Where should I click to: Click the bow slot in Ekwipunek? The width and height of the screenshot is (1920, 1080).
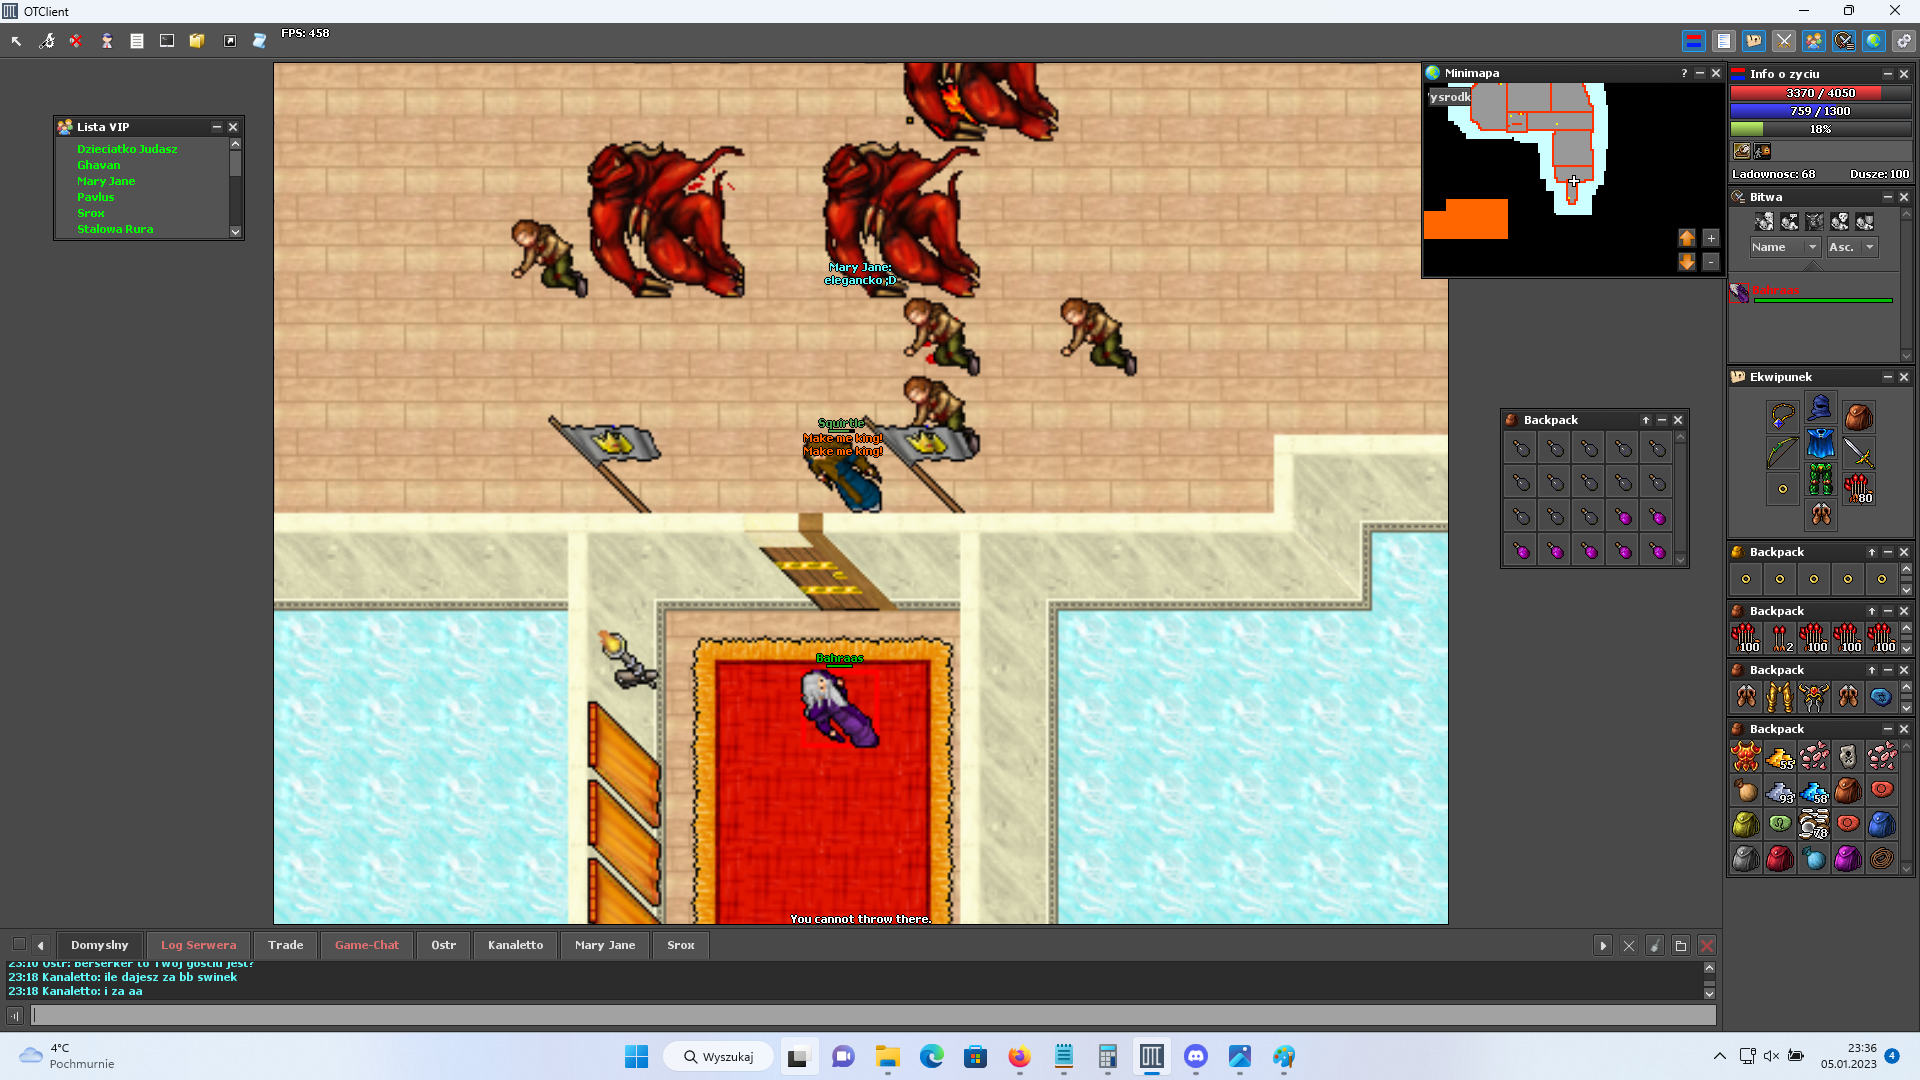[x=1782, y=452]
